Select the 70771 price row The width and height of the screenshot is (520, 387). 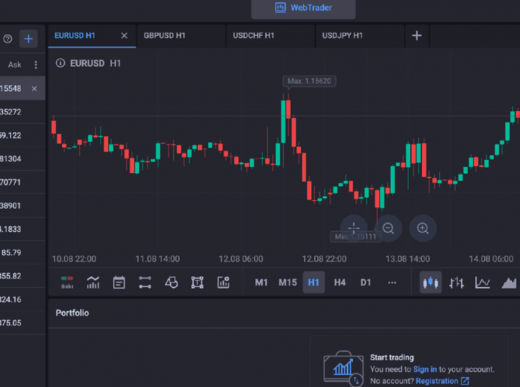click(23, 182)
